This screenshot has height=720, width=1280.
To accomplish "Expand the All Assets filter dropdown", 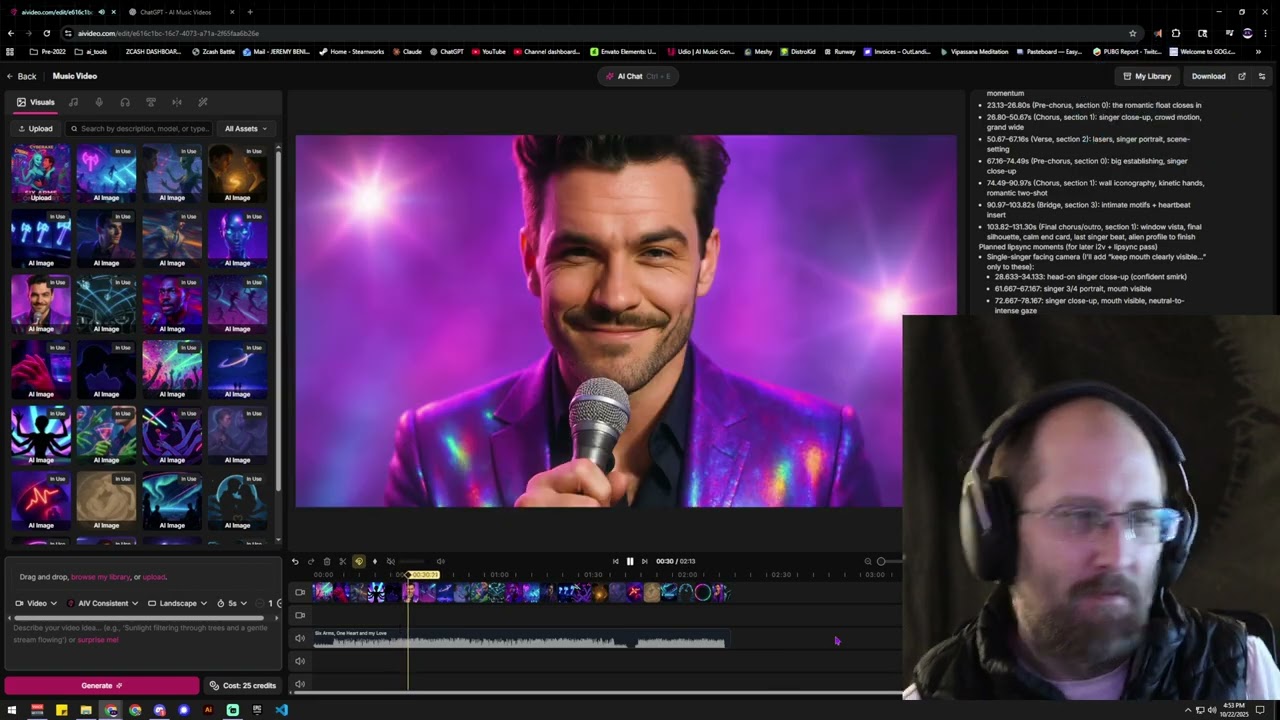I will [x=245, y=129].
